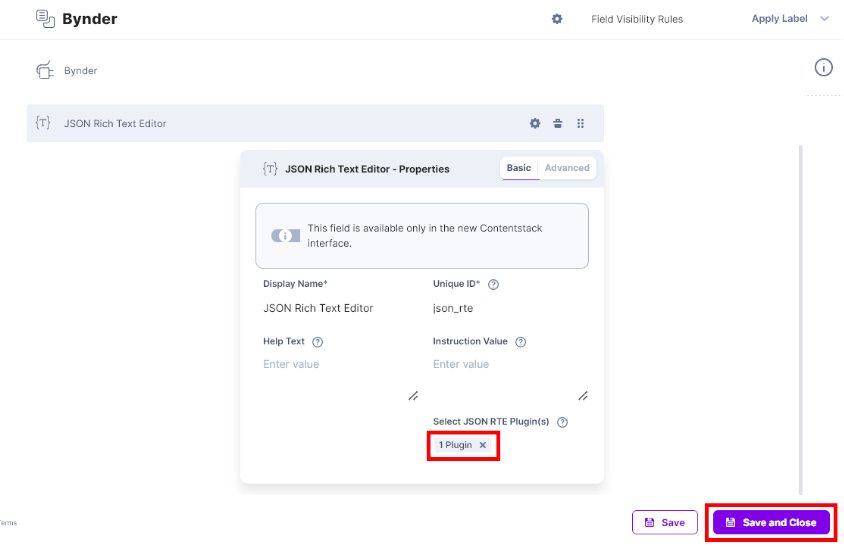This screenshot has height=549, width=844.
Task: Click the info circle icon at right
Action: click(823, 68)
